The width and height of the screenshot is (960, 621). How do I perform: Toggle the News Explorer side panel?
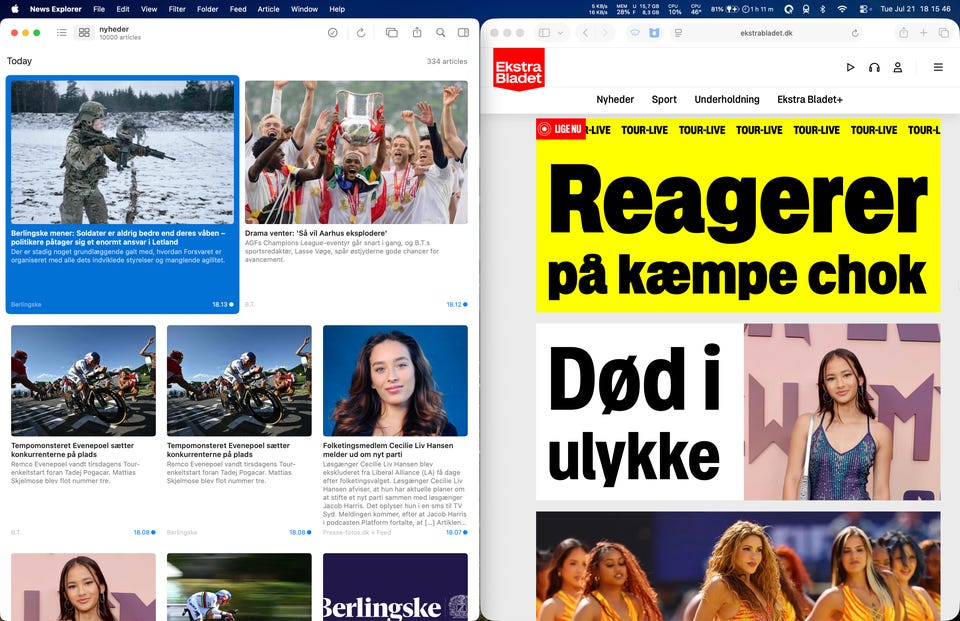[463, 32]
